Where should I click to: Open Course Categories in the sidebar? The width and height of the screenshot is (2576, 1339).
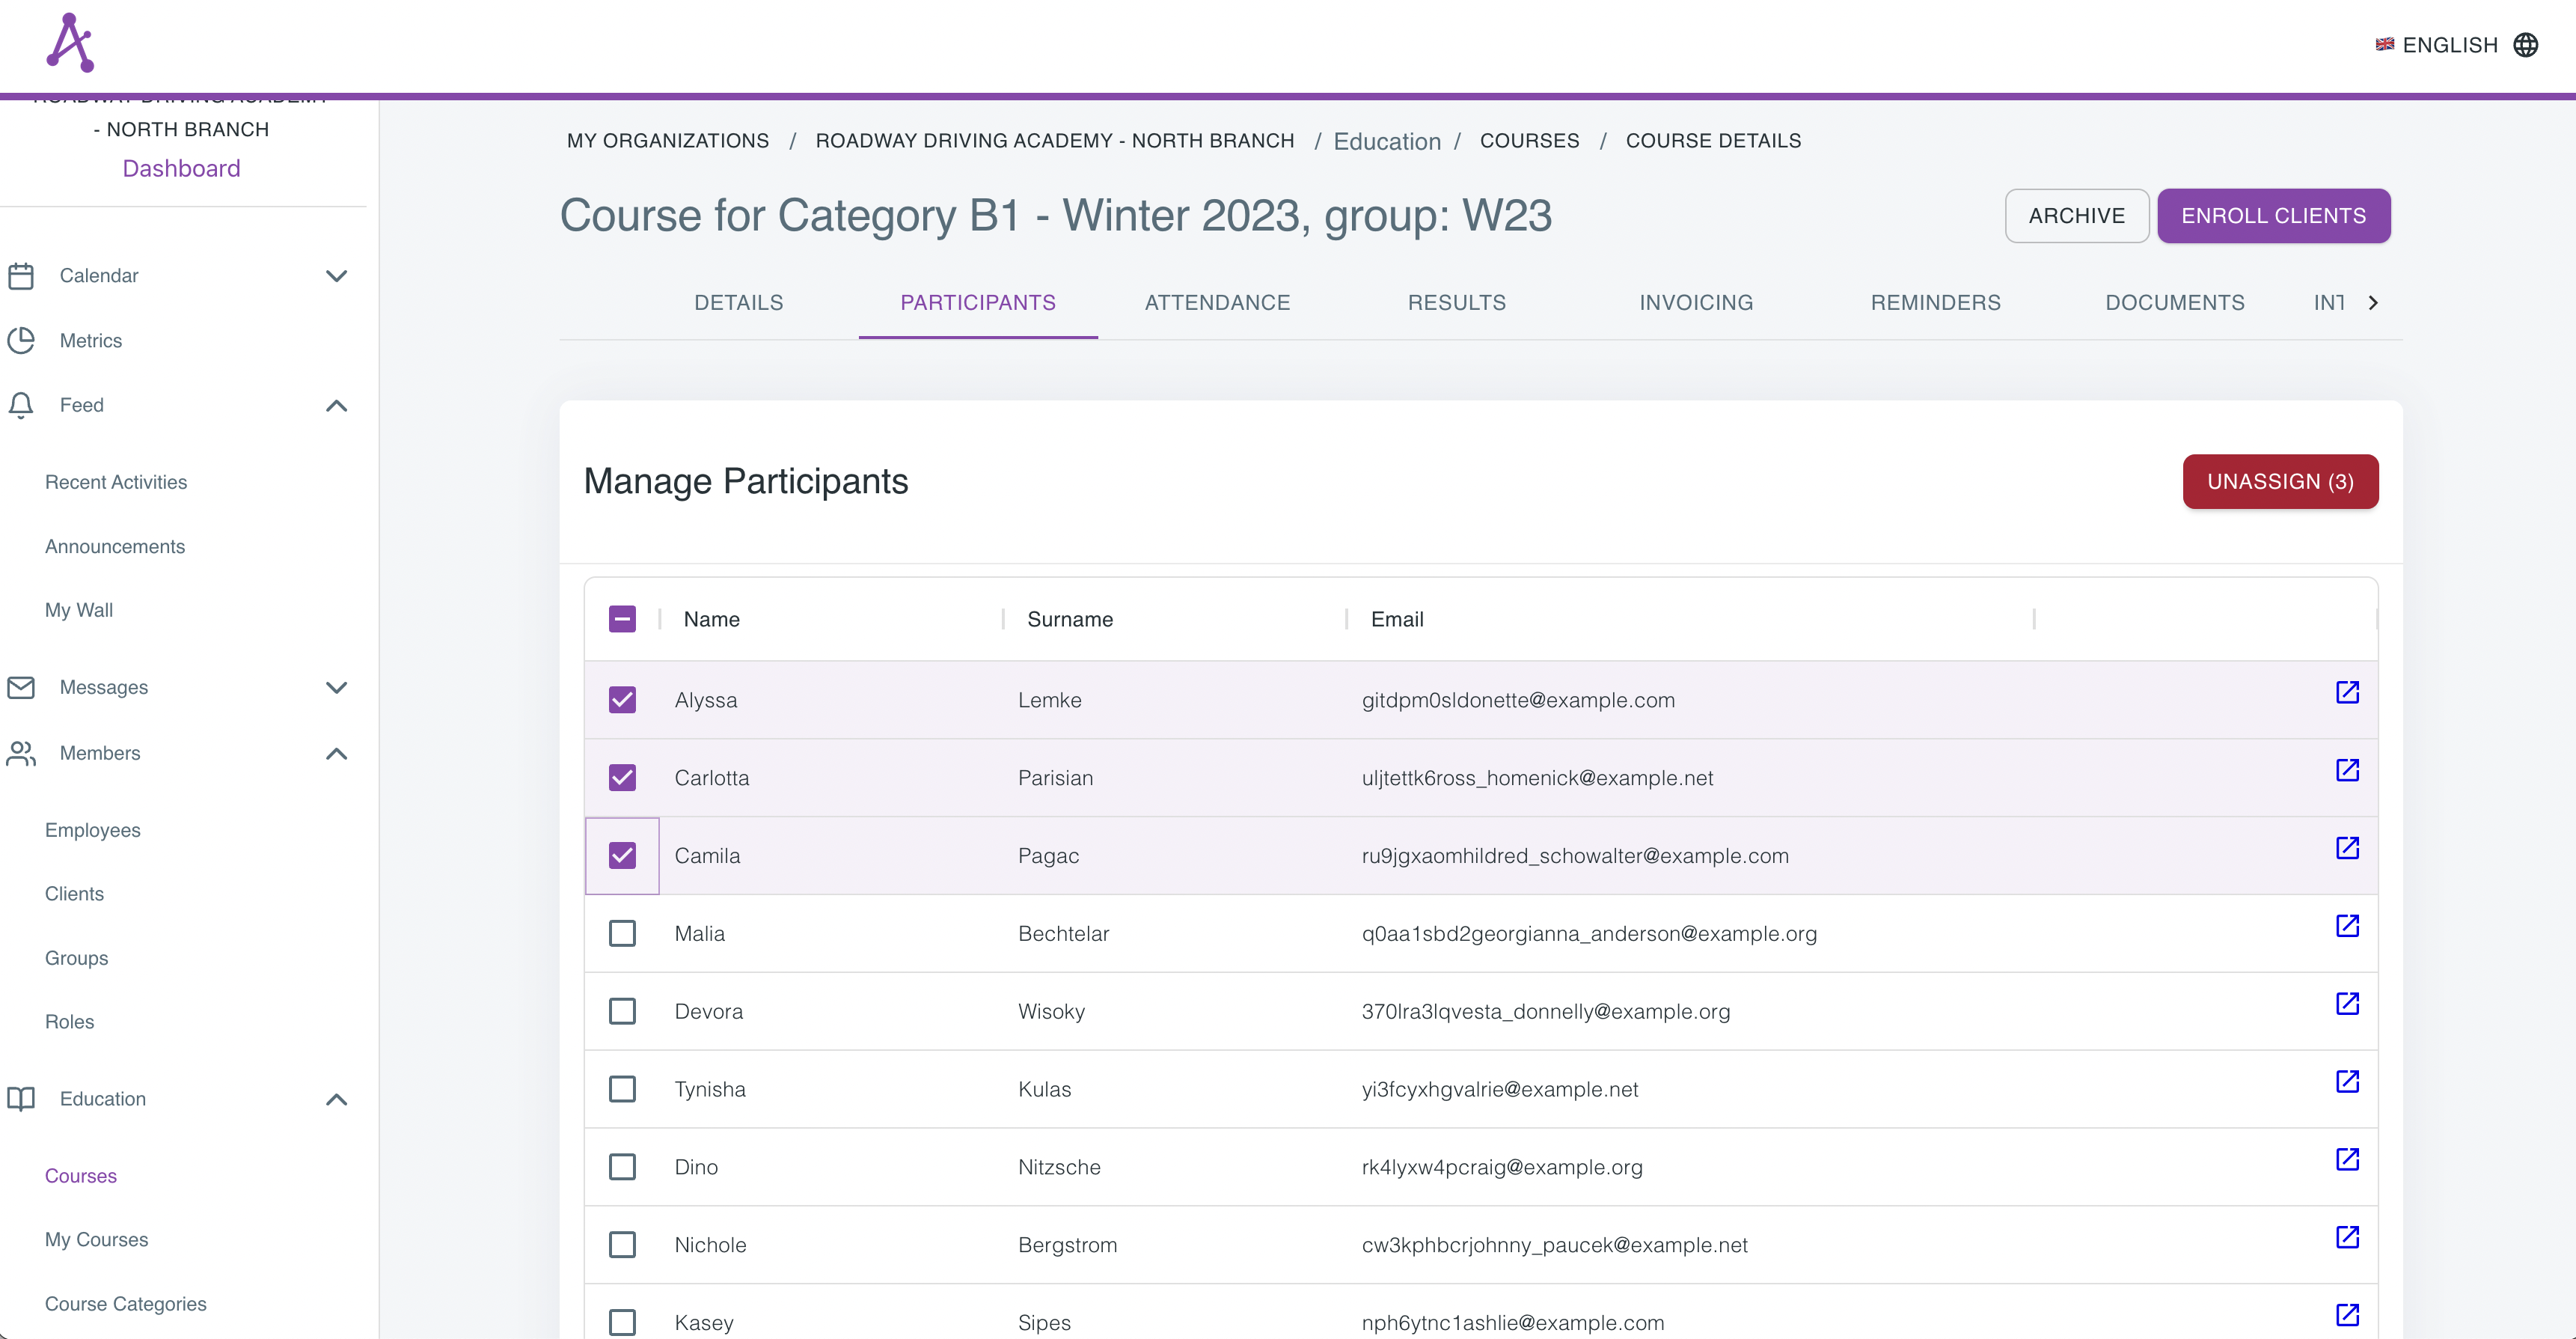[126, 1304]
